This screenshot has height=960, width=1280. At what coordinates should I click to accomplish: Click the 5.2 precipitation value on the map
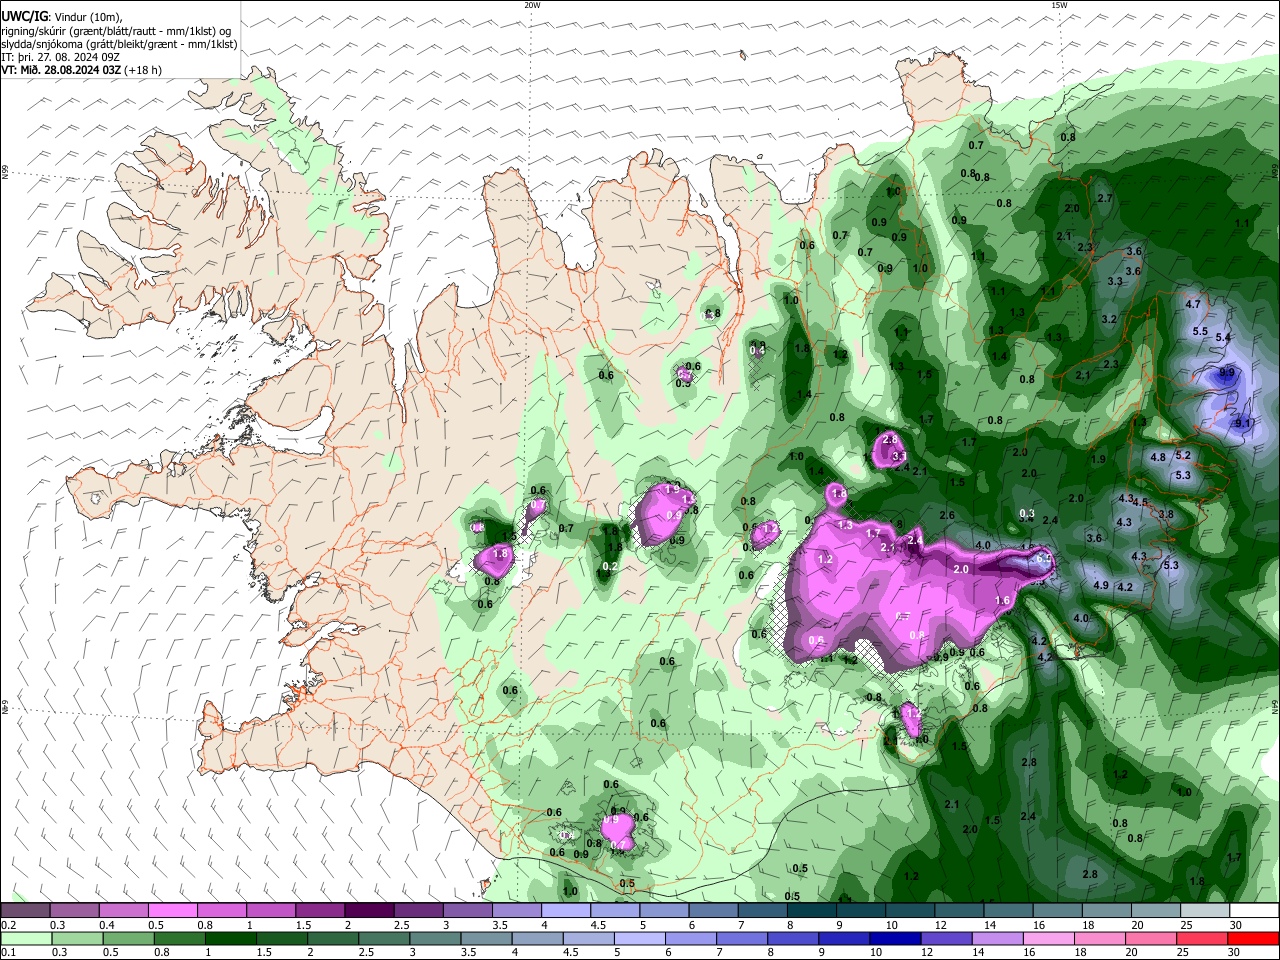pos(1183,454)
